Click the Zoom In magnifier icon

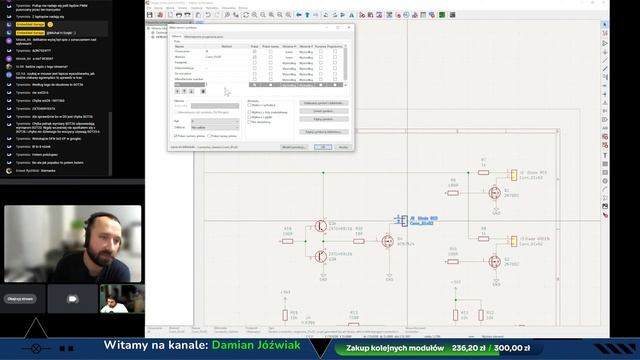(254, 15)
